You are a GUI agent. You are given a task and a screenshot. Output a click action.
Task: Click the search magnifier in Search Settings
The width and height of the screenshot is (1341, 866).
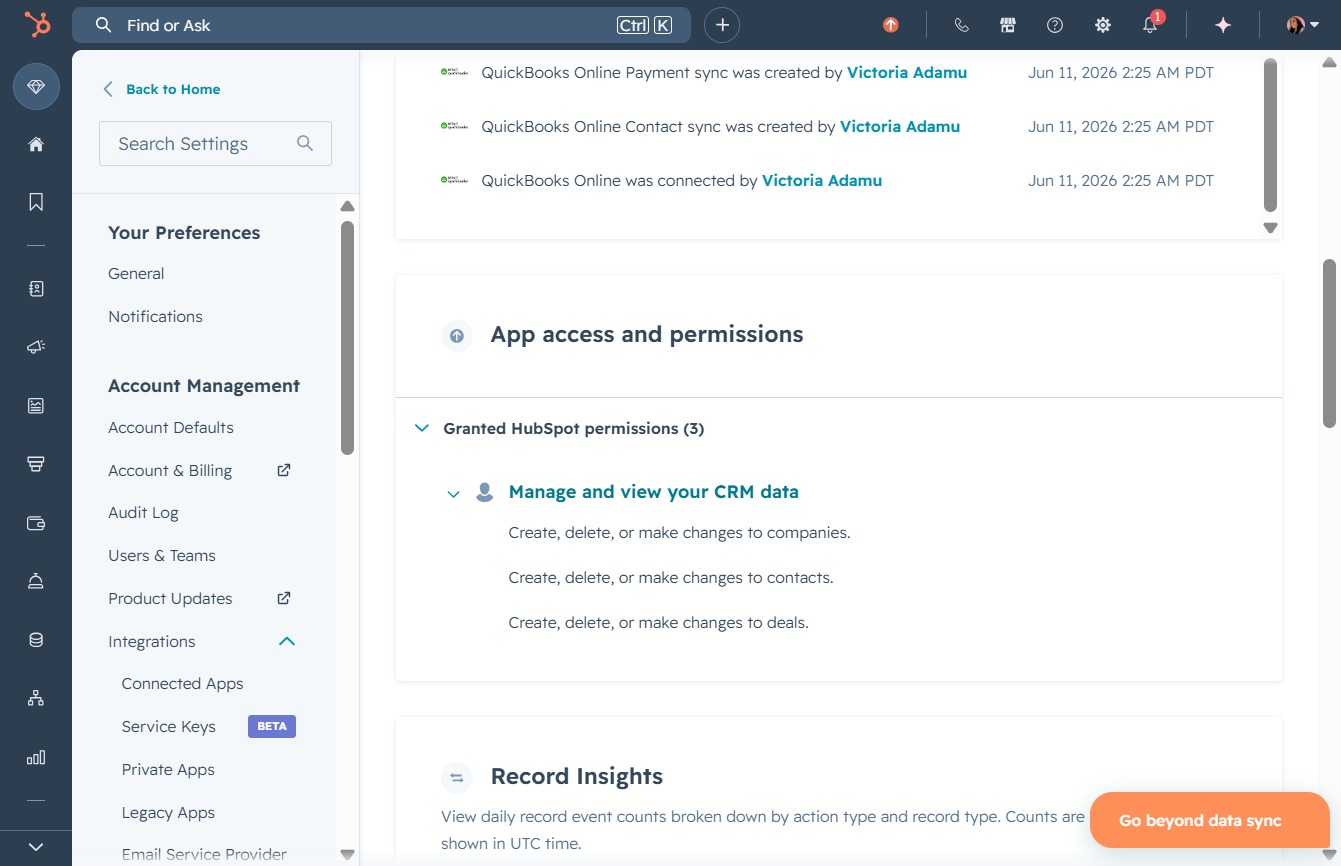click(305, 143)
